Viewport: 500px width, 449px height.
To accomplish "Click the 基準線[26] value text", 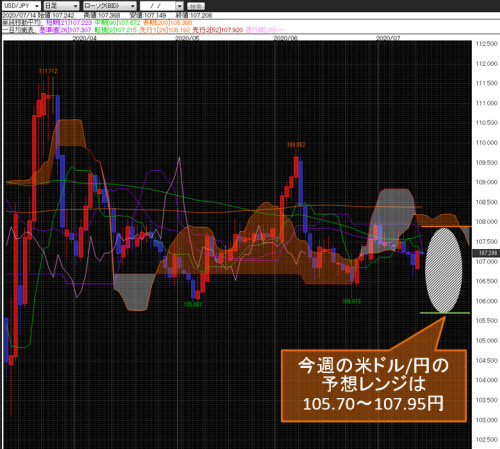I will 65,30.
